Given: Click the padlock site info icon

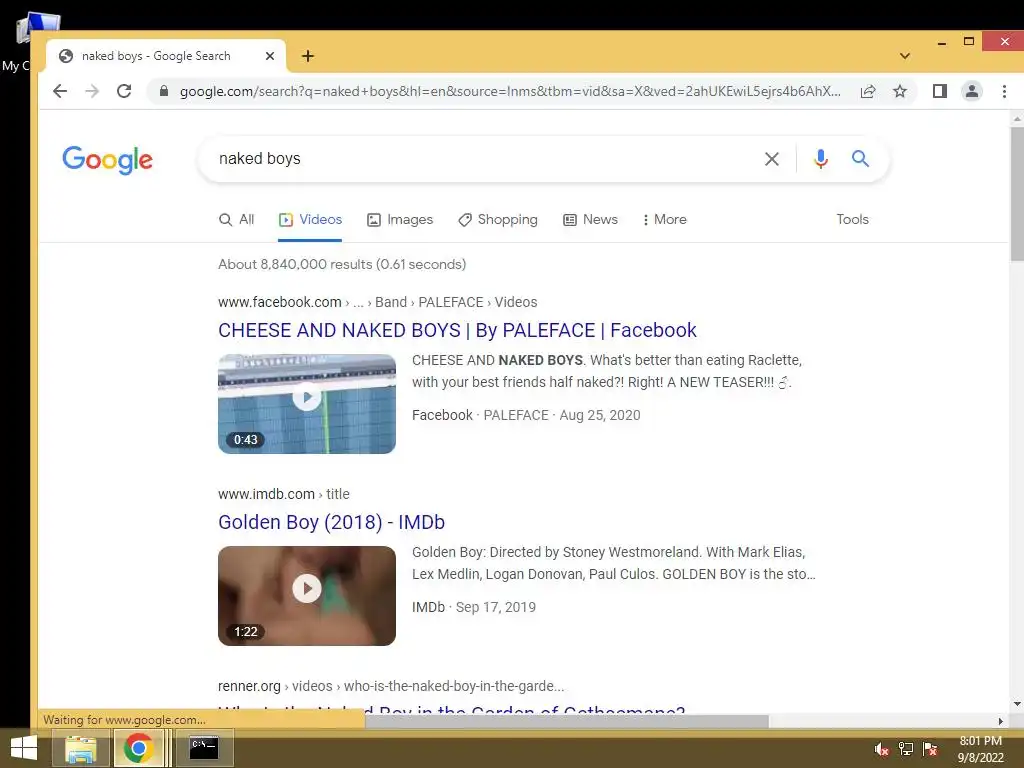Looking at the screenshot, I should 164,91.
